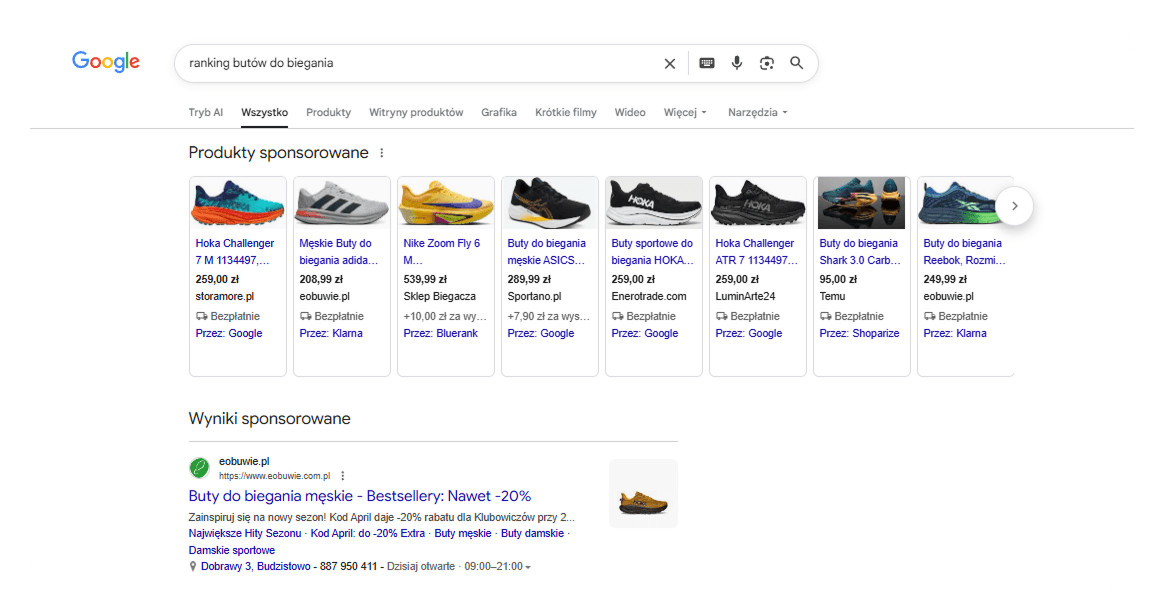Clear the search query with X

click(670, 64)
